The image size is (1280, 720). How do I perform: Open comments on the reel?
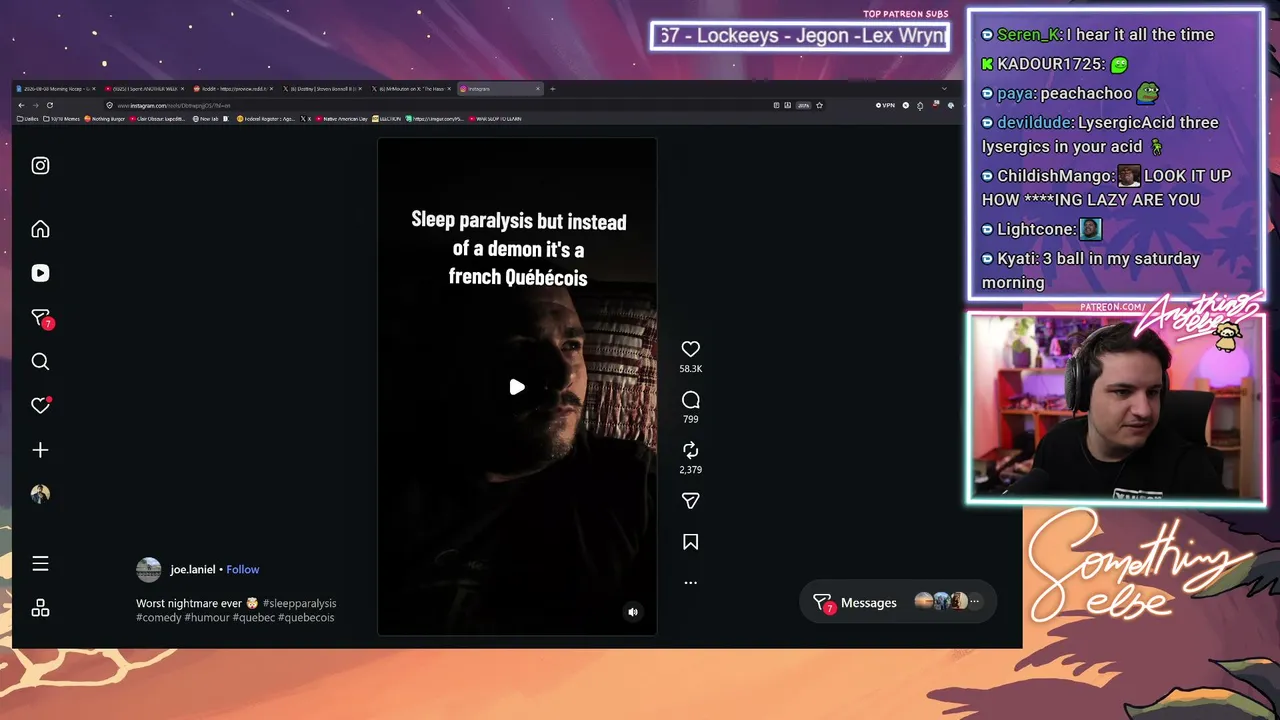(x=690, y=400)
